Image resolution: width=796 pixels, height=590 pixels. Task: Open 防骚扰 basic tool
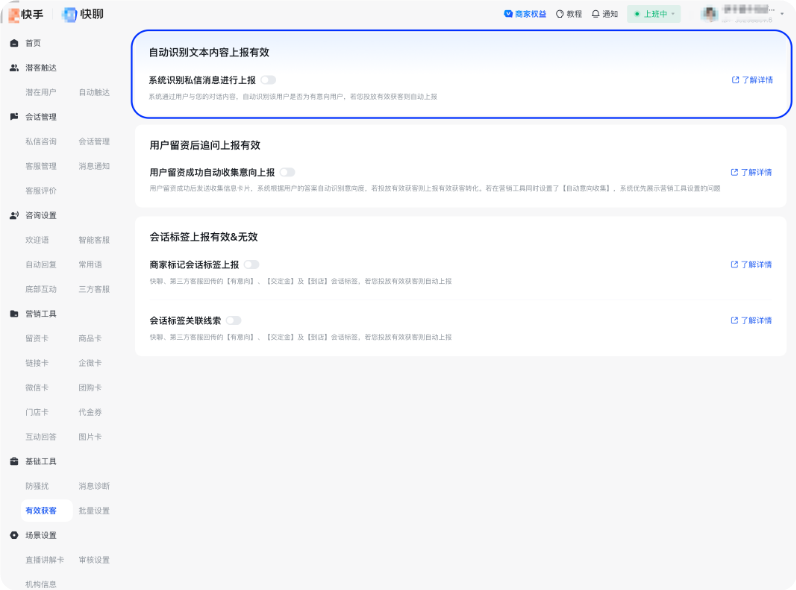coord(38,487)
